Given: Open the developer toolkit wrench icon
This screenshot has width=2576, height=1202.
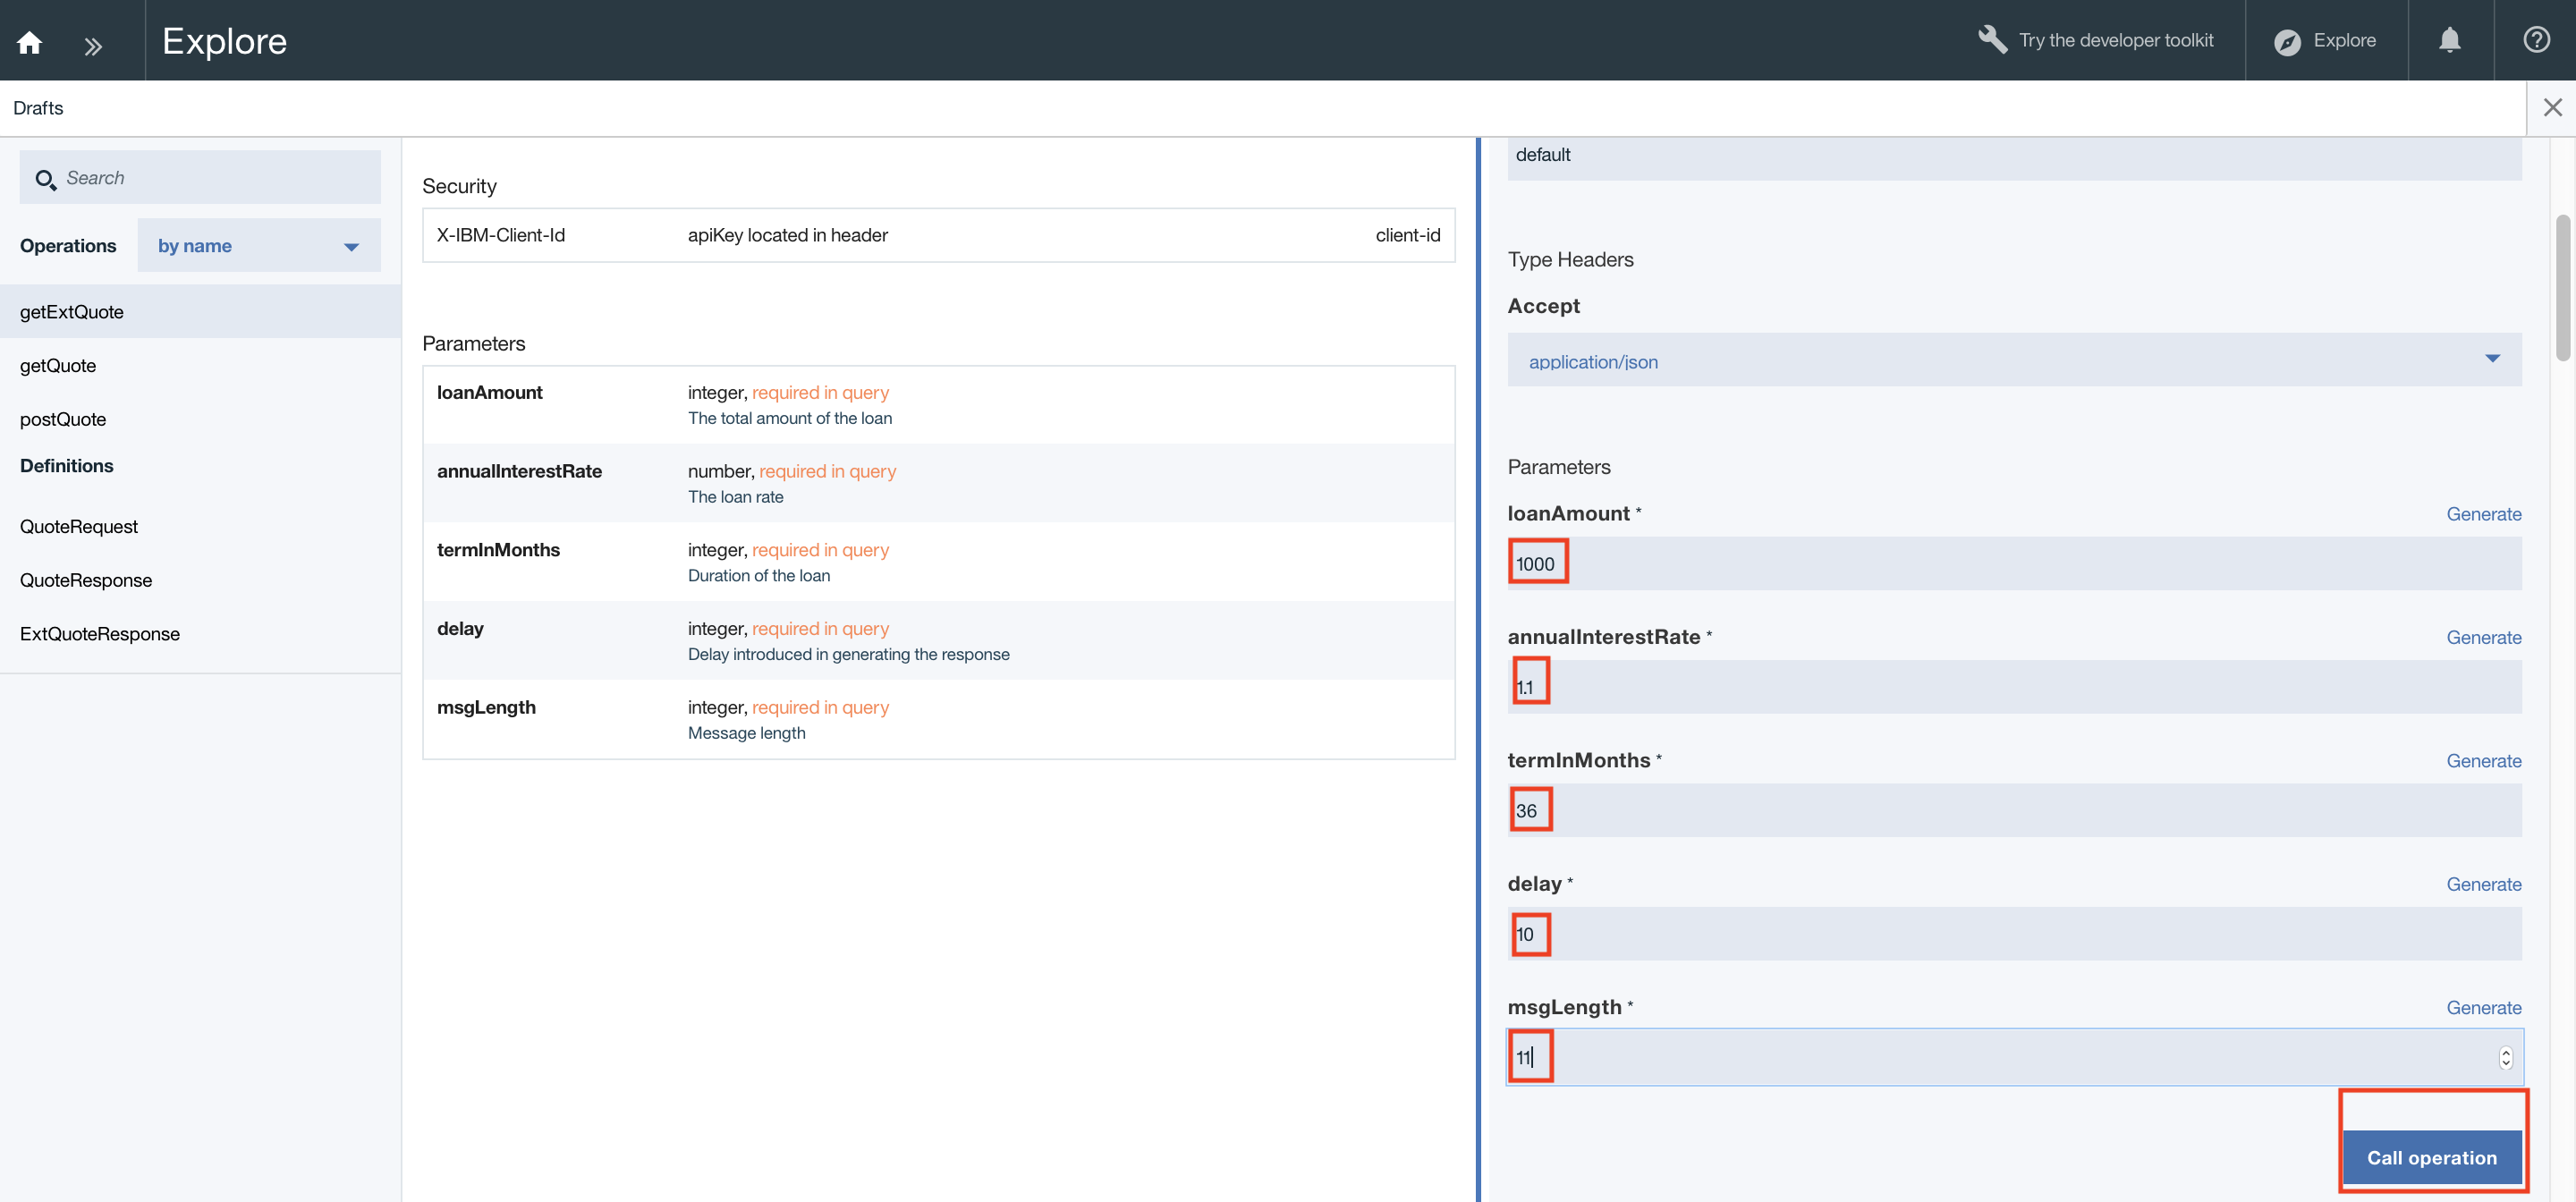Looking at the screenshot, I should pos(1992,39).
